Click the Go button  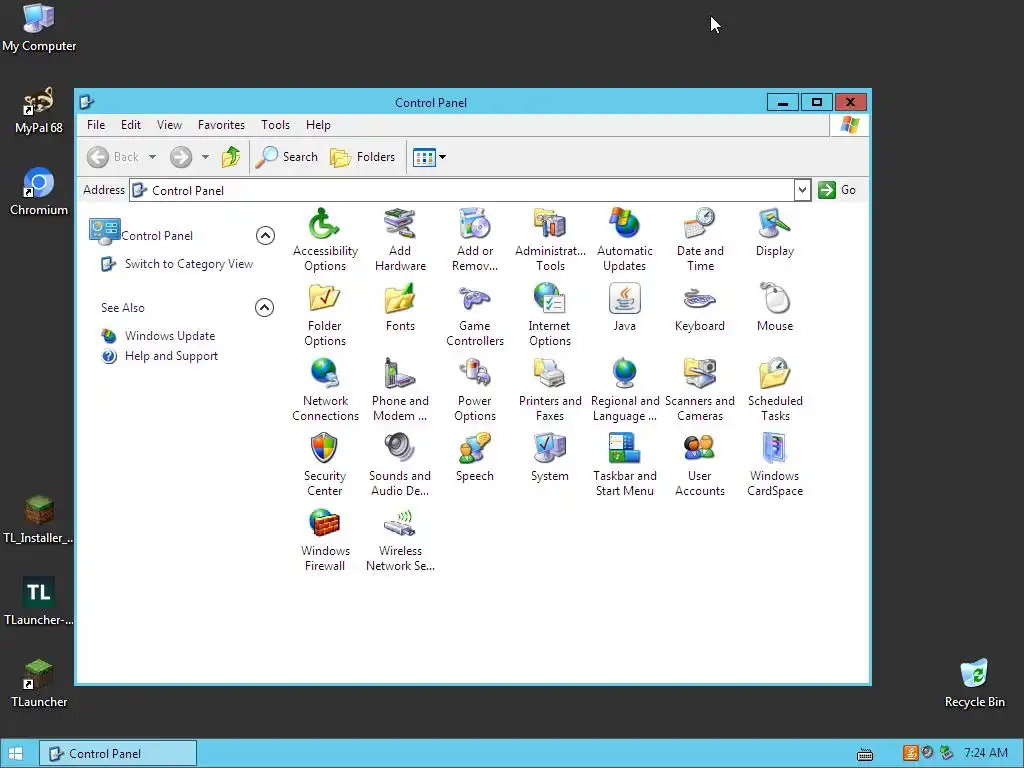click(x=837, y=190)
